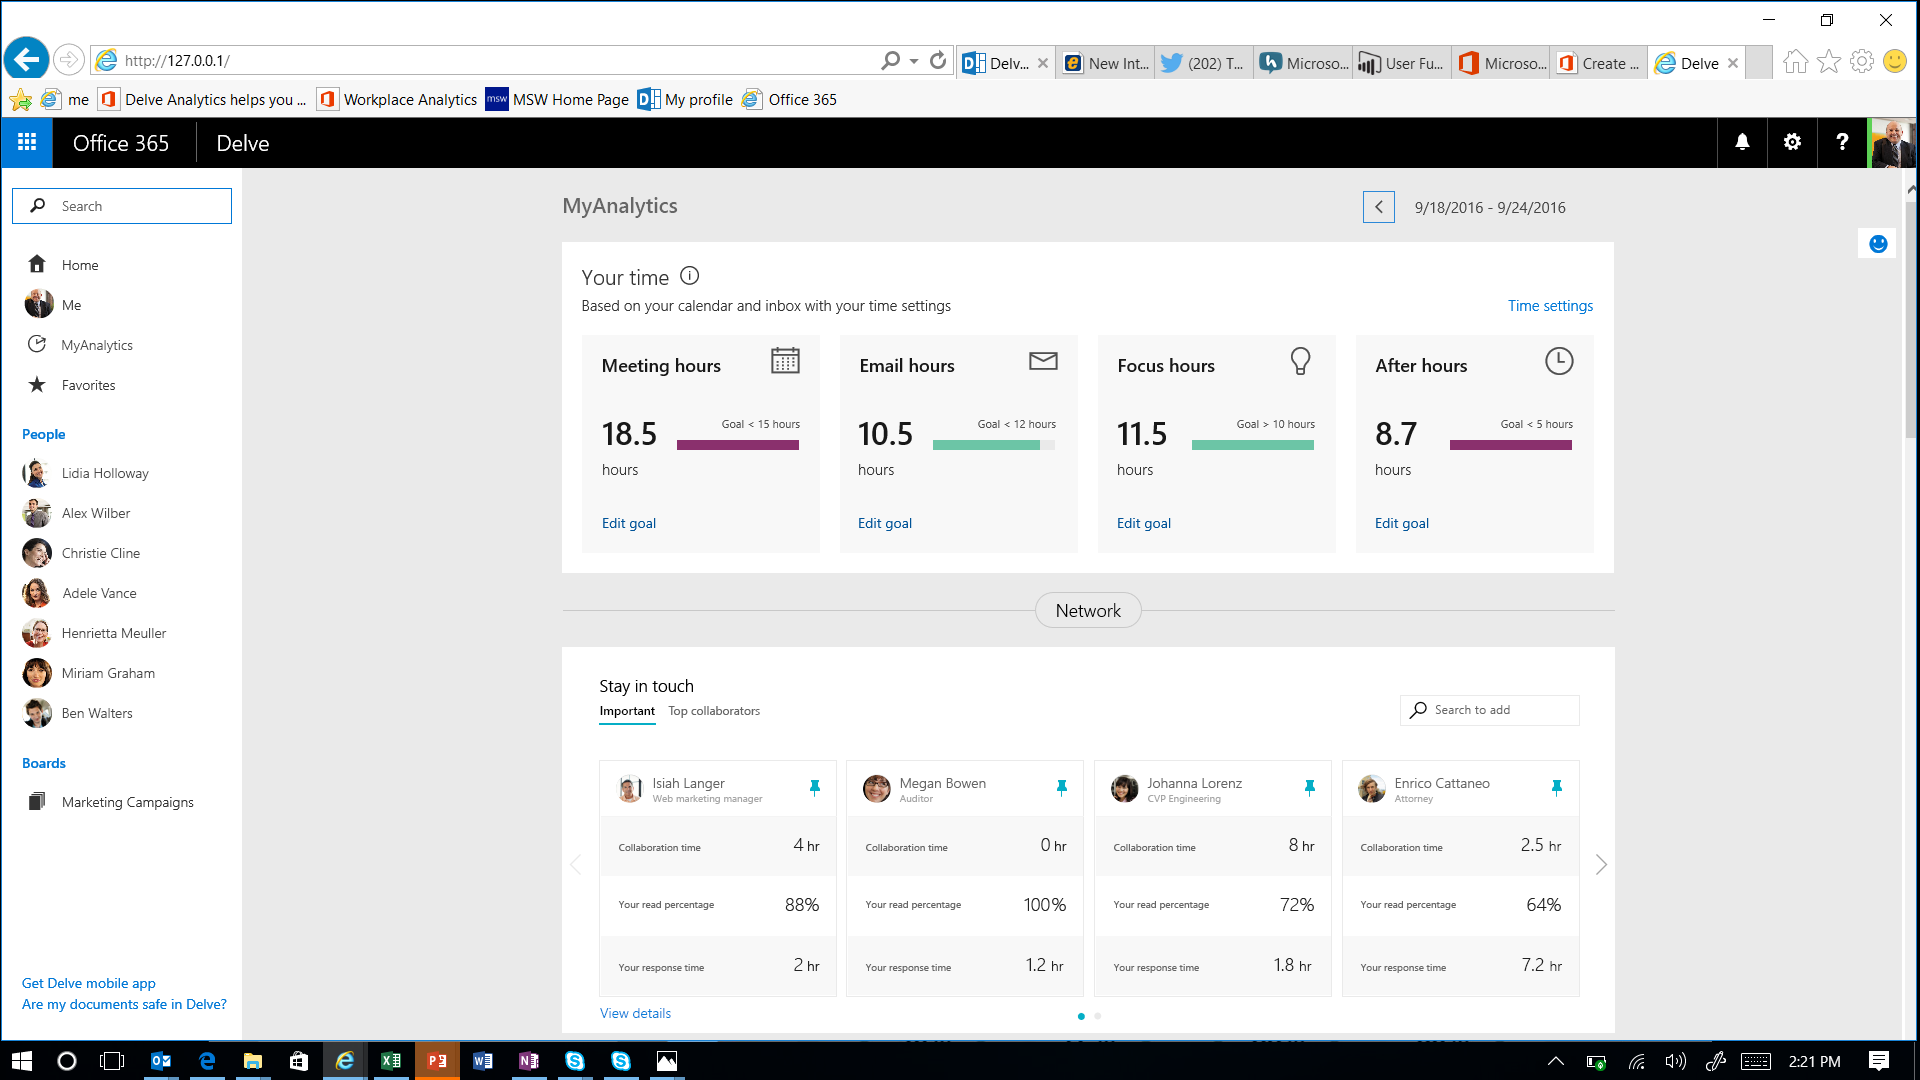
Task: Toggle the pin on Megan Bowen's card
Action: click(1061, 788)
